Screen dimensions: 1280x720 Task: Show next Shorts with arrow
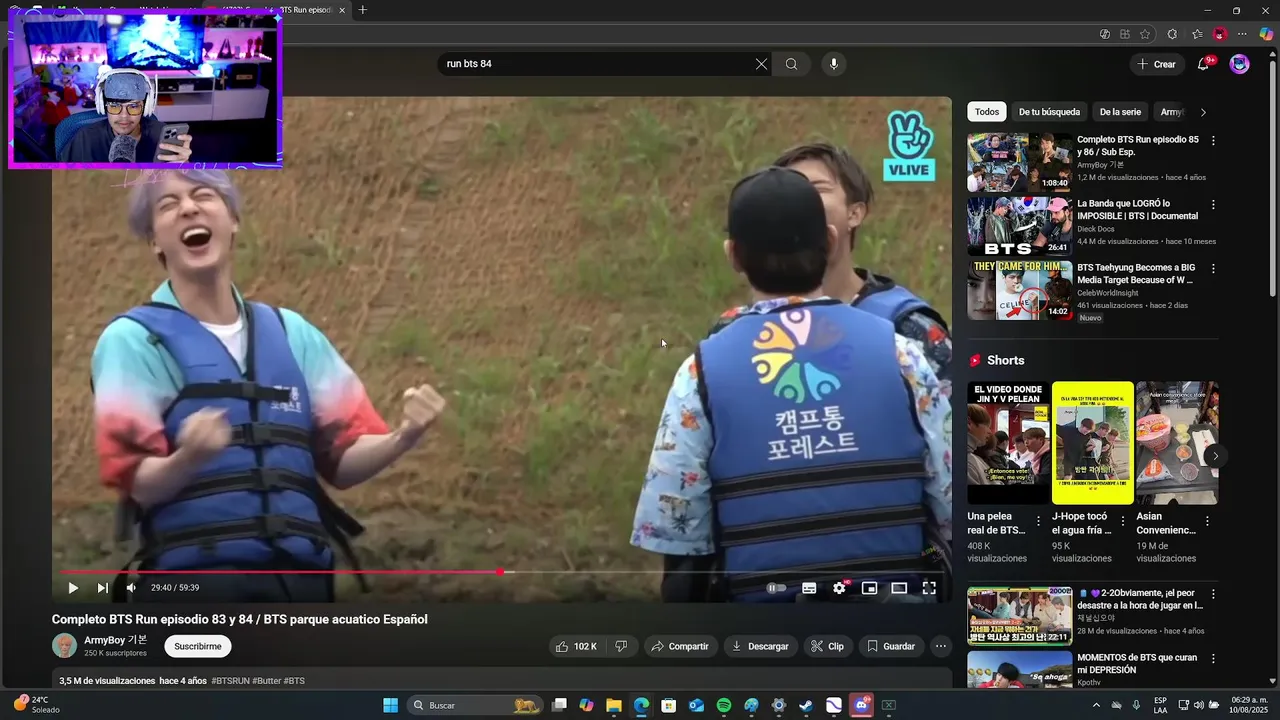tap(1215, 456)
